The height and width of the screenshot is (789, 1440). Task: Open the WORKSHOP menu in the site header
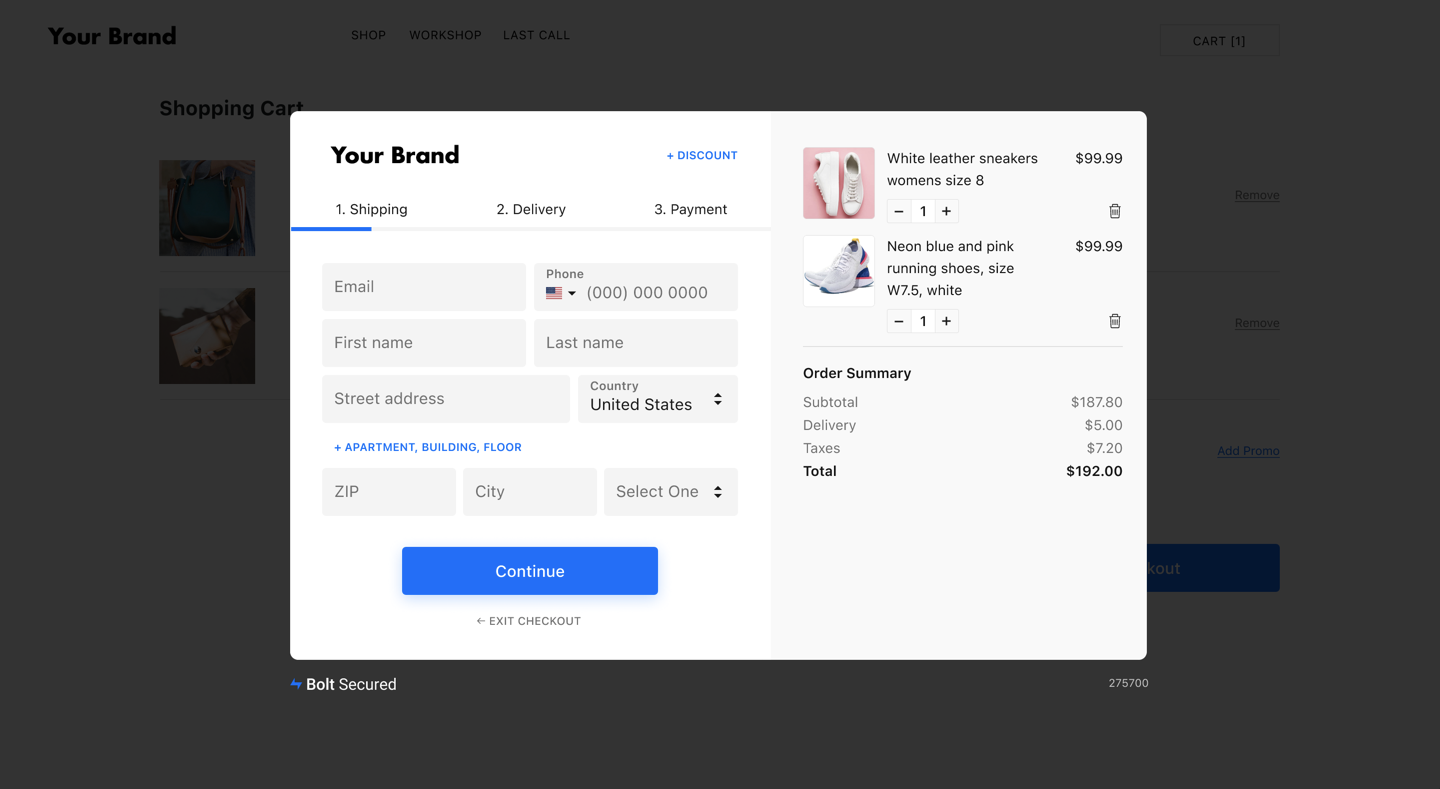(445, 35)
